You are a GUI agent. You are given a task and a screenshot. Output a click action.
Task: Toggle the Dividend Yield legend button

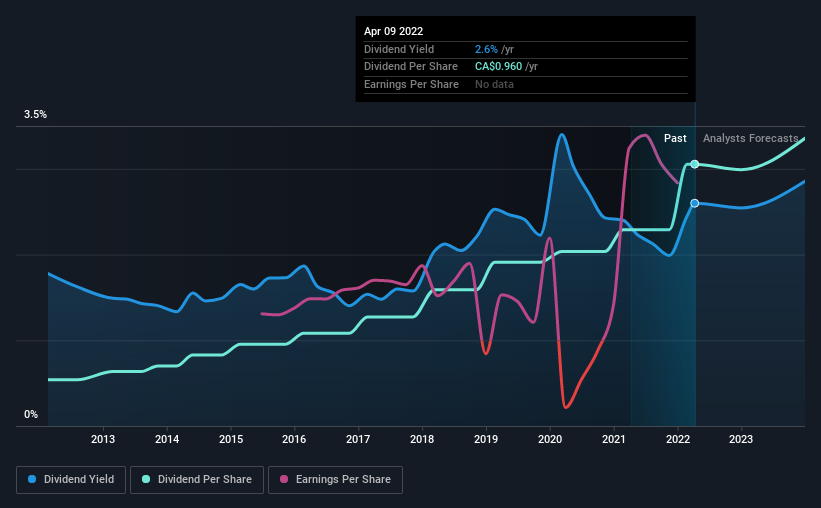71,480
